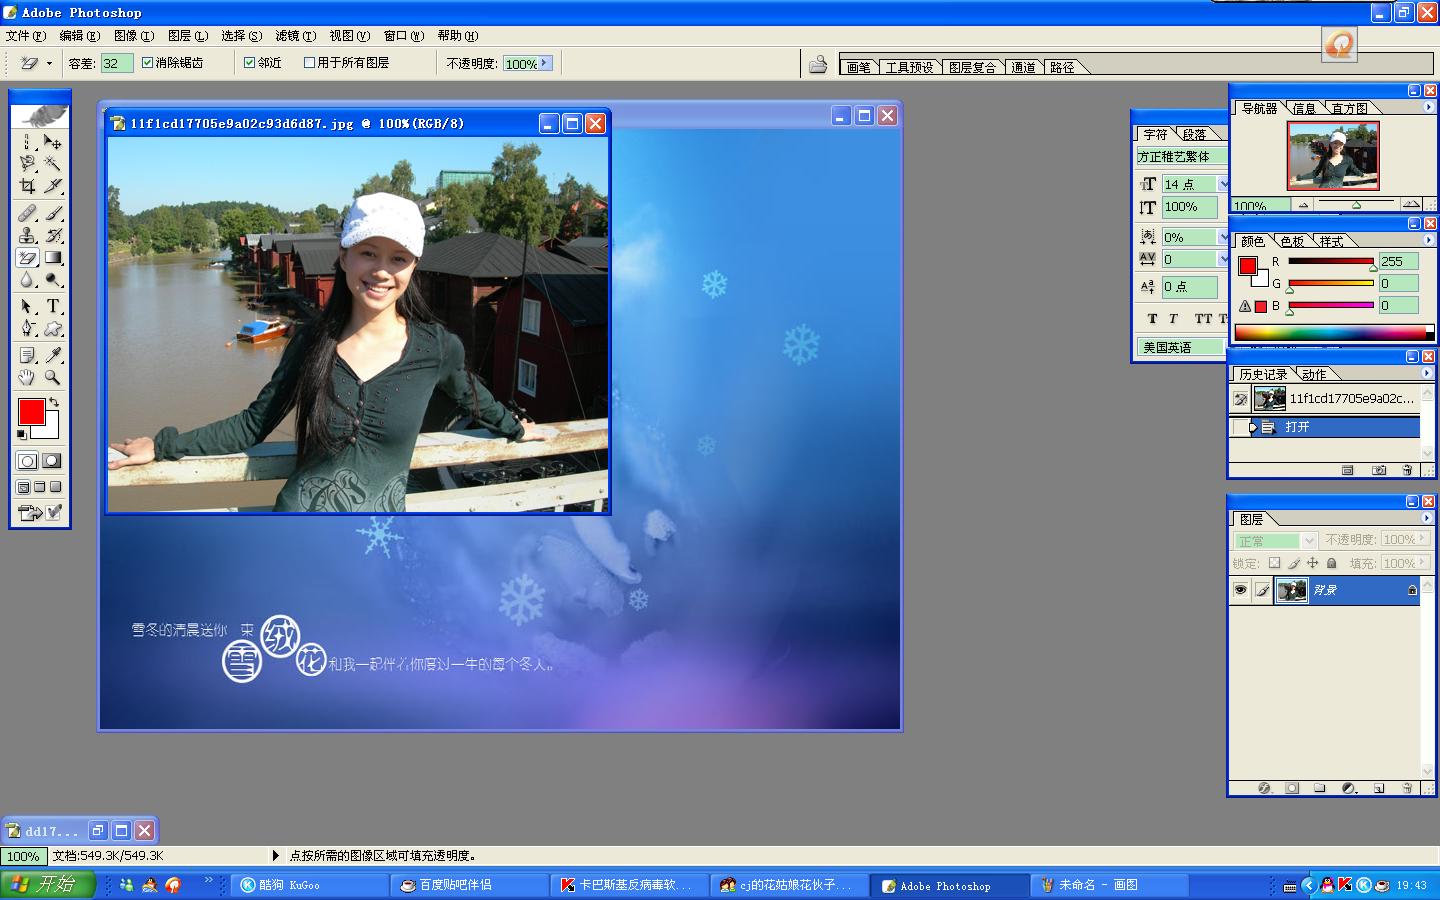
Task: Add a layer mask in Layers panel
Action: [1292, 788]
